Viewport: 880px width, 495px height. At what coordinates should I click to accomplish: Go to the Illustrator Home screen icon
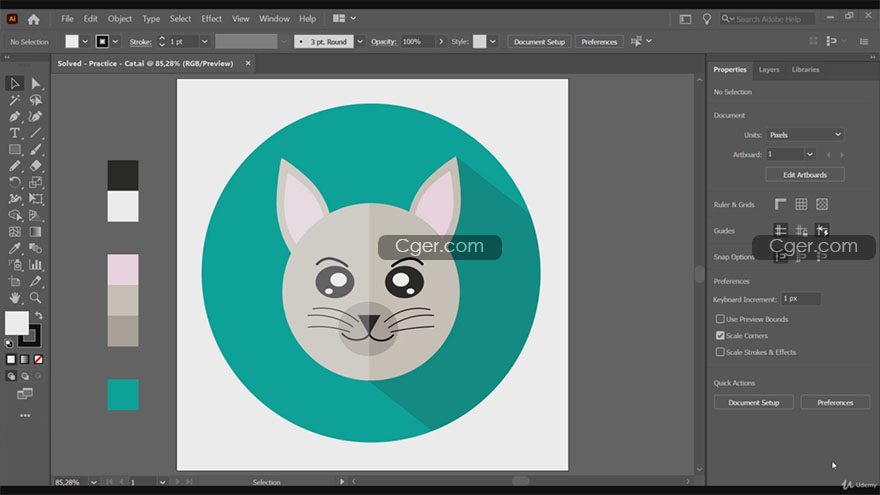click(x=34, y=19)
